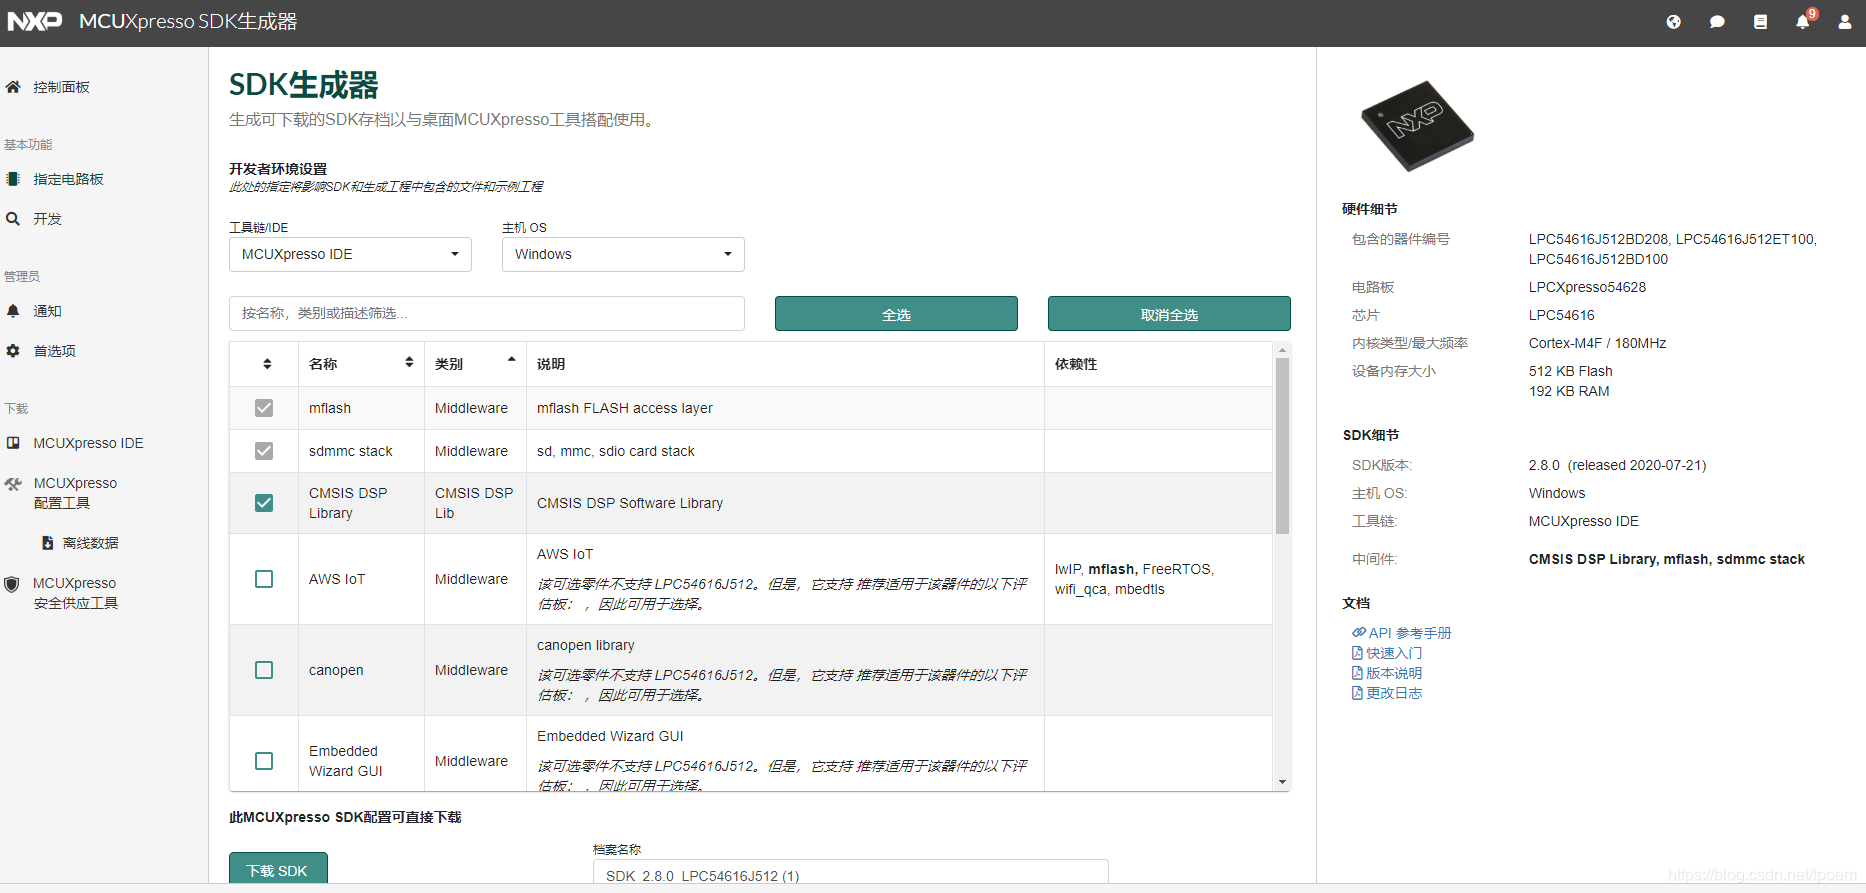Viewport: 1866px width, 893px height.
Task: Open notifications bell with badge 9
Action: [1804, 21]
